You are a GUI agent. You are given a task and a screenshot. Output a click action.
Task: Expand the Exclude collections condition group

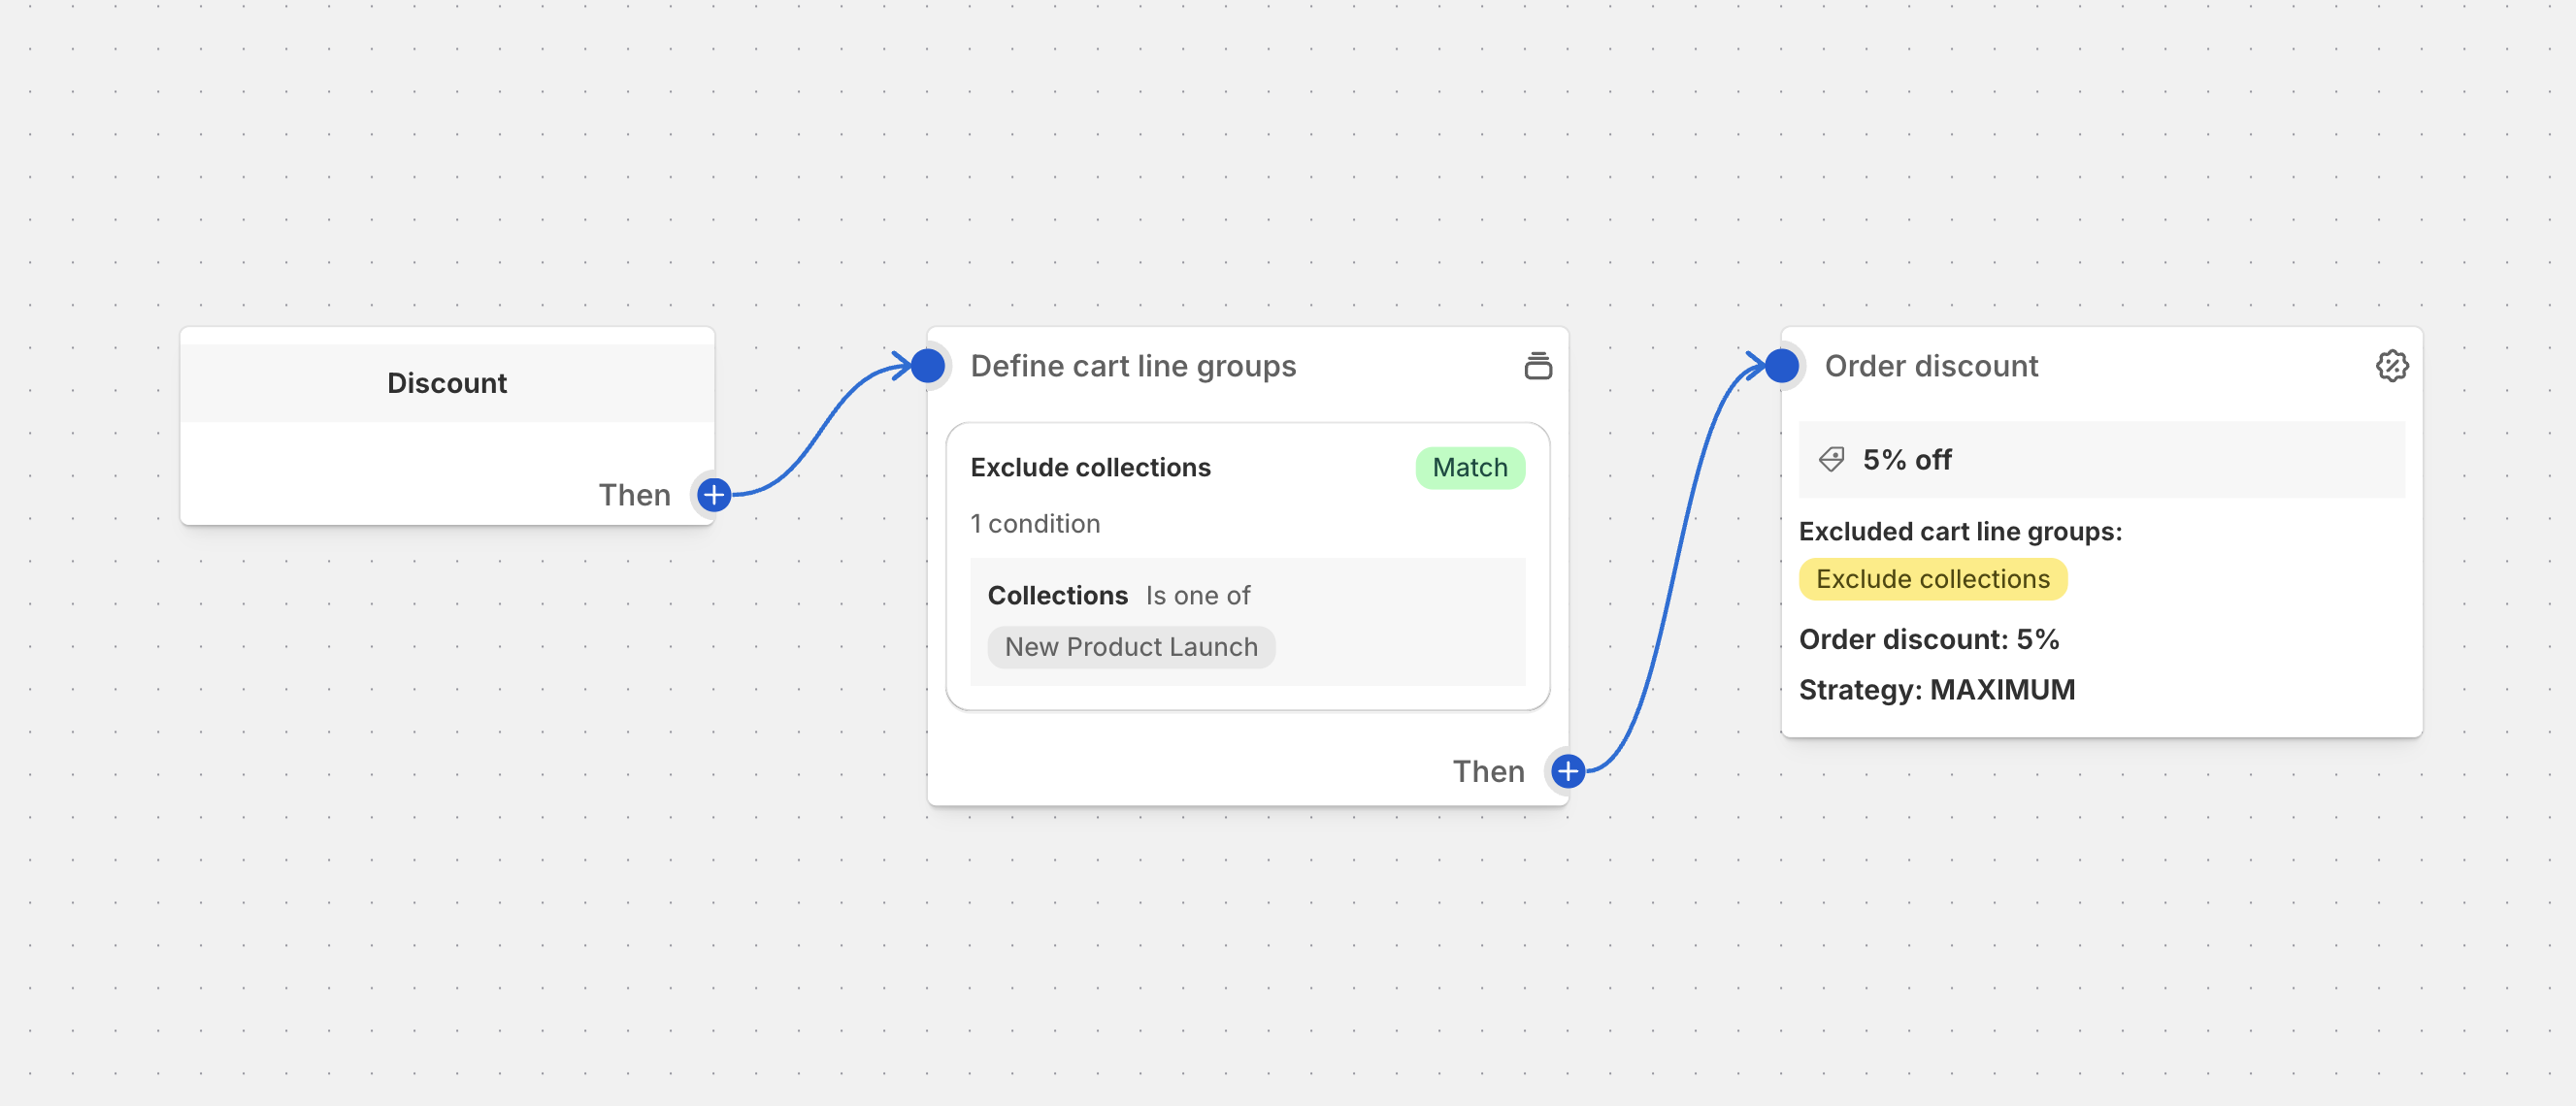pos(1091,467)
